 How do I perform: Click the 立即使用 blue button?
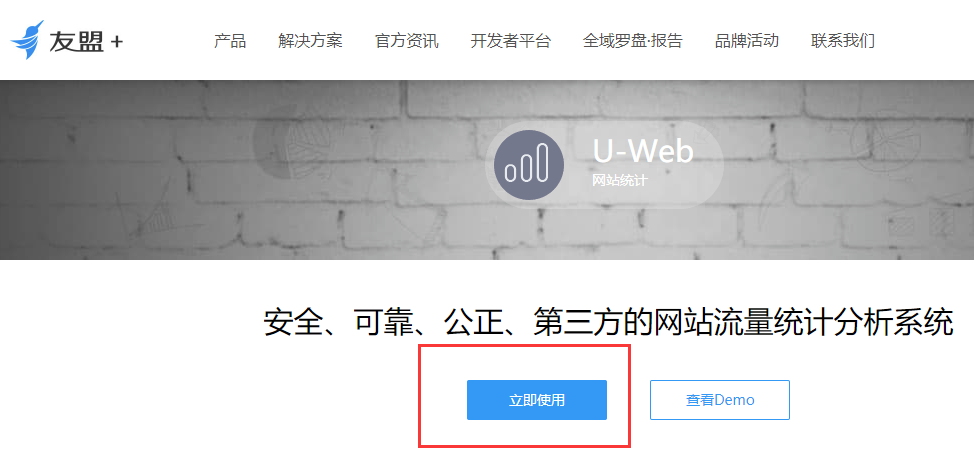coord(537,400)
